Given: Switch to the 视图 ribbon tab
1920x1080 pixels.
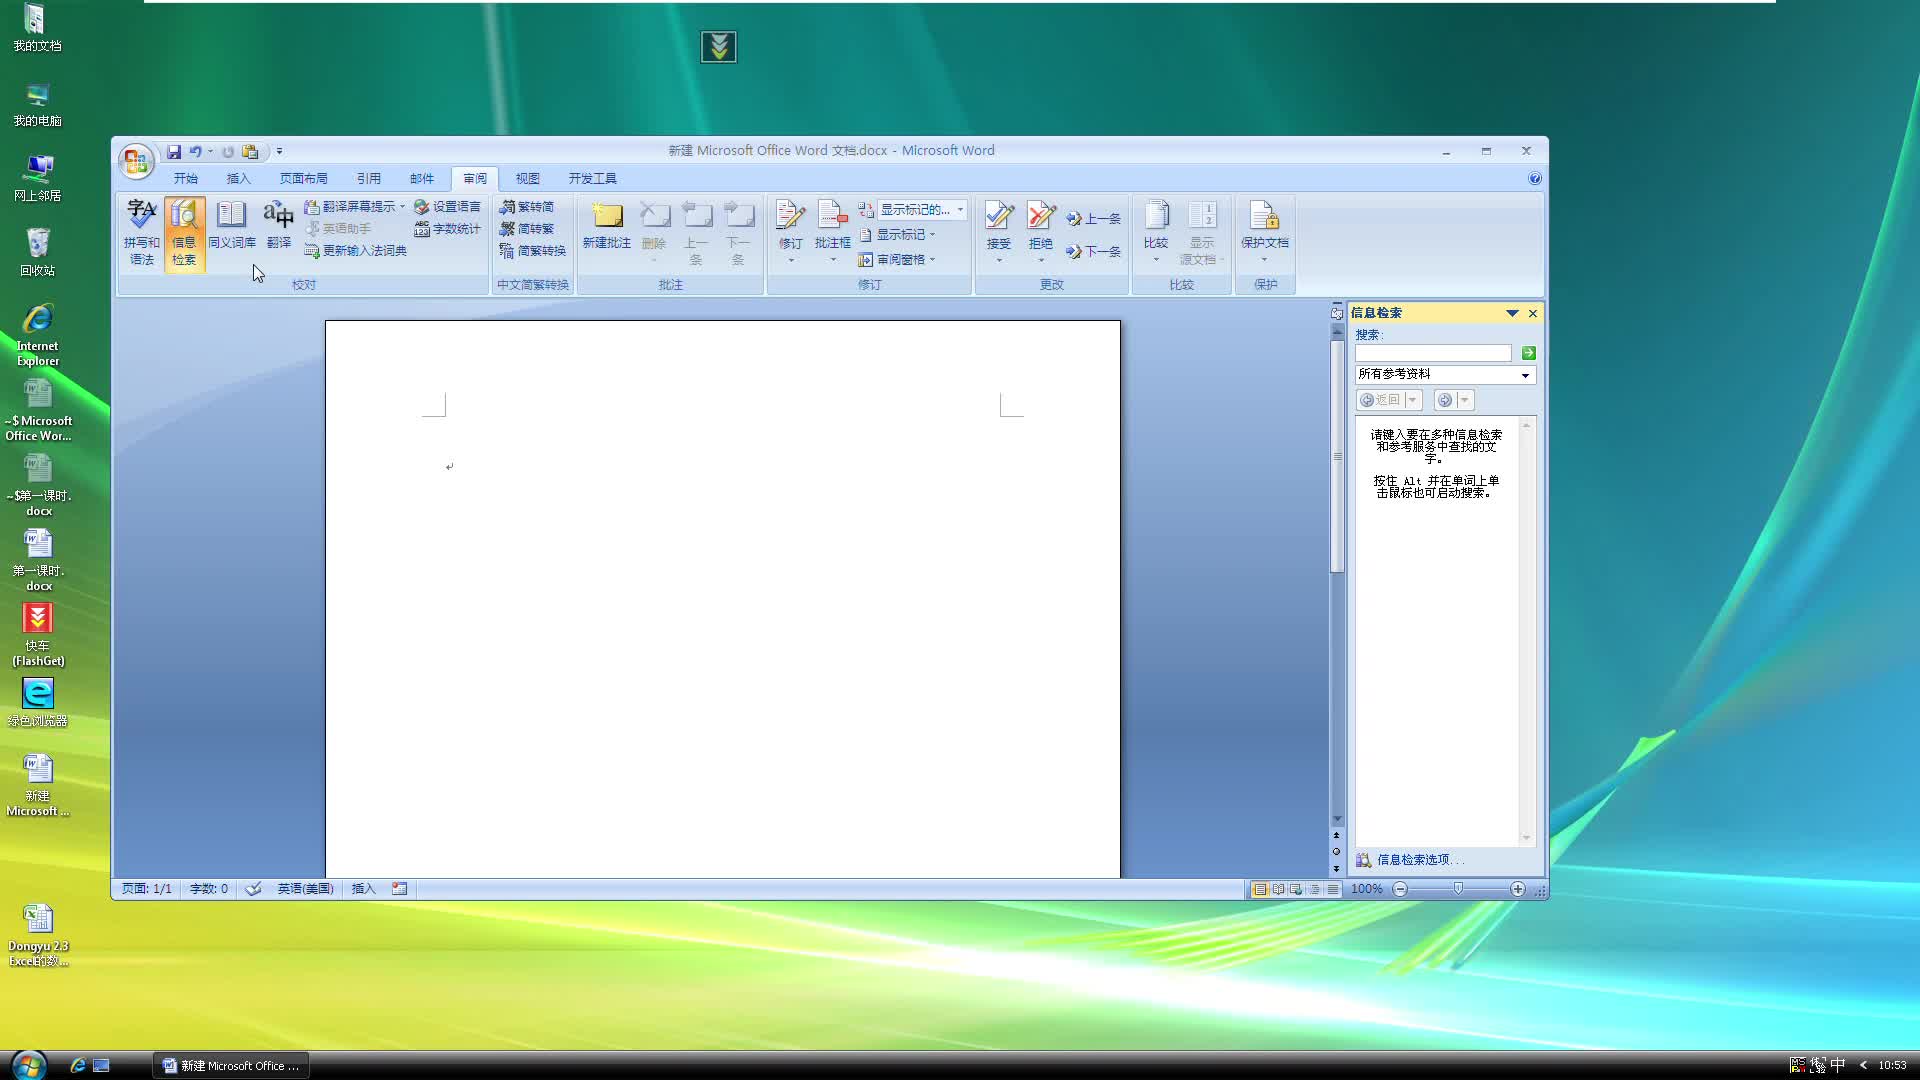Looking at the screenshot, I should pos(527,178).
